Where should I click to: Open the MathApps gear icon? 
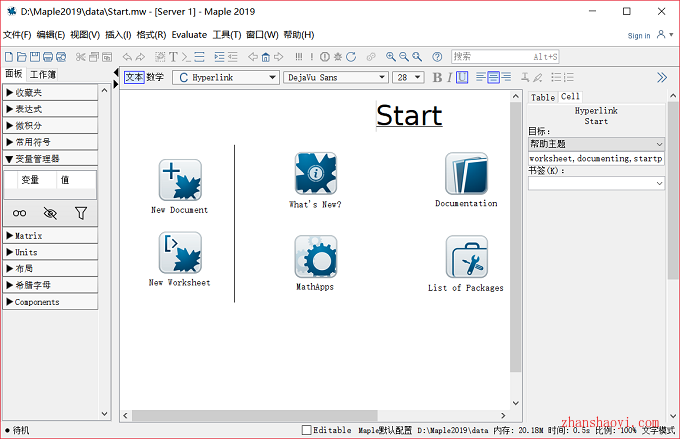(x=316, y=256)
